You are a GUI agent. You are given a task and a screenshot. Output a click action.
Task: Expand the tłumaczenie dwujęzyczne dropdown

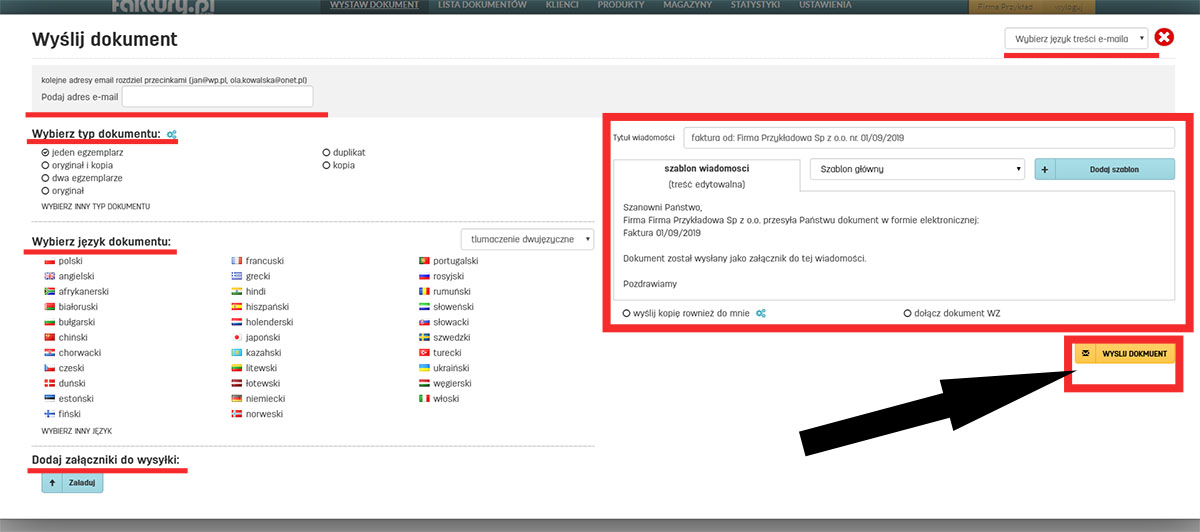point(527,239)
